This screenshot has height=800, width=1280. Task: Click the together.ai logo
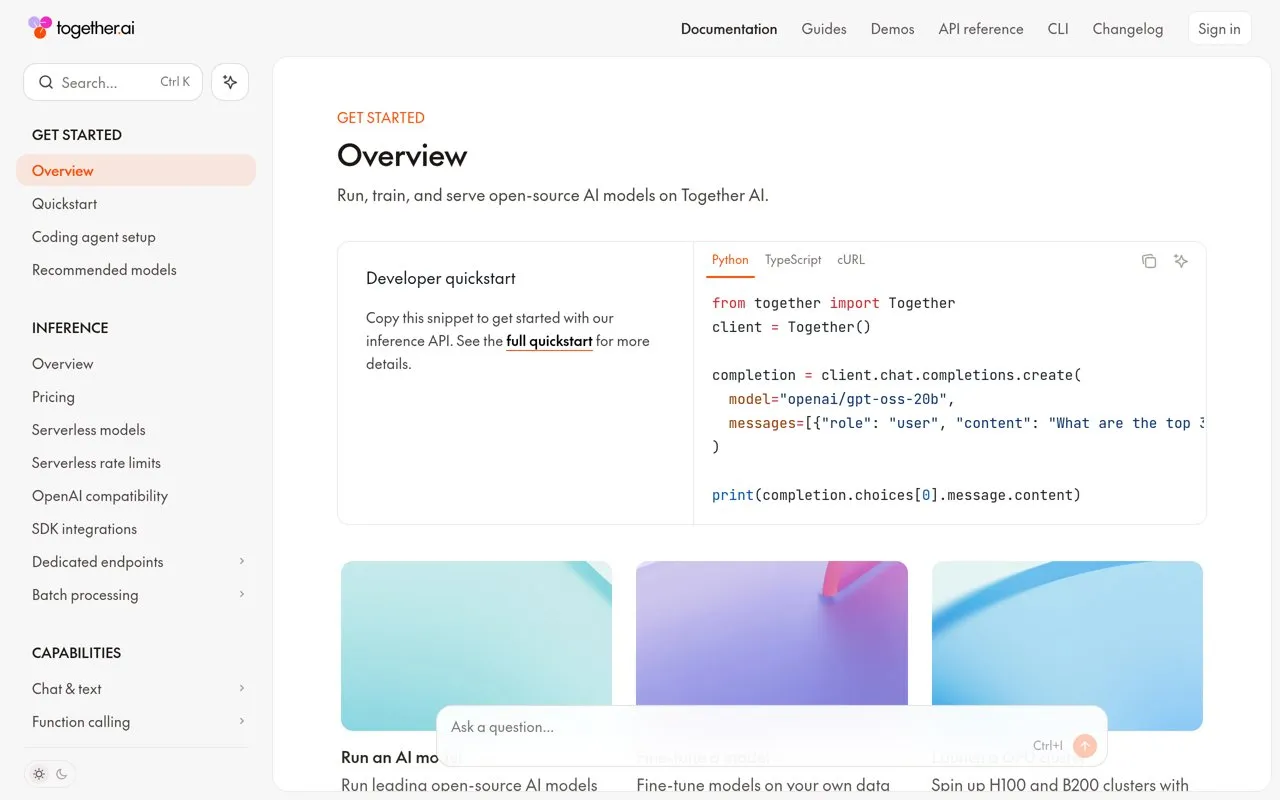click(x=81, y=28)
